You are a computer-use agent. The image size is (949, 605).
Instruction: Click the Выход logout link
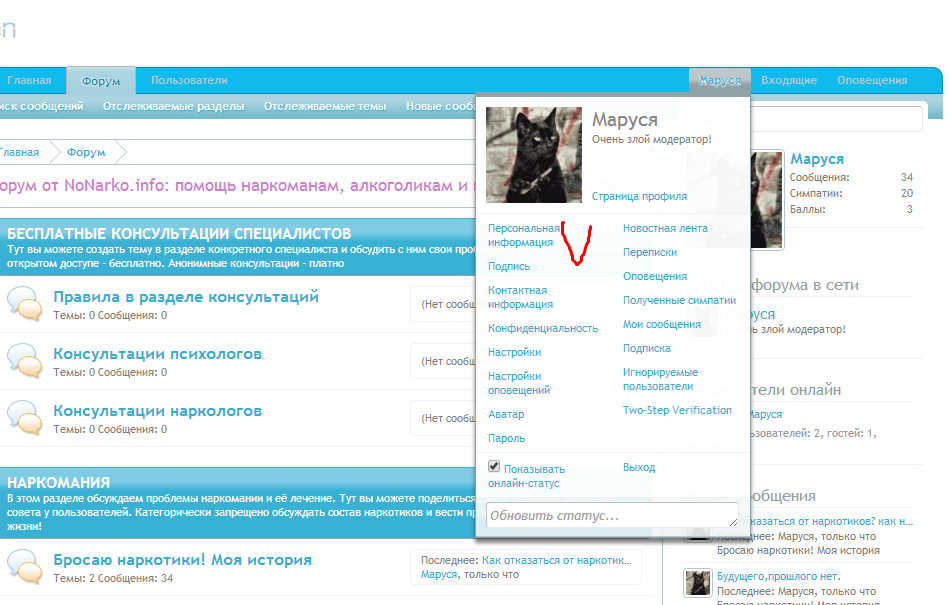point(639,467)
